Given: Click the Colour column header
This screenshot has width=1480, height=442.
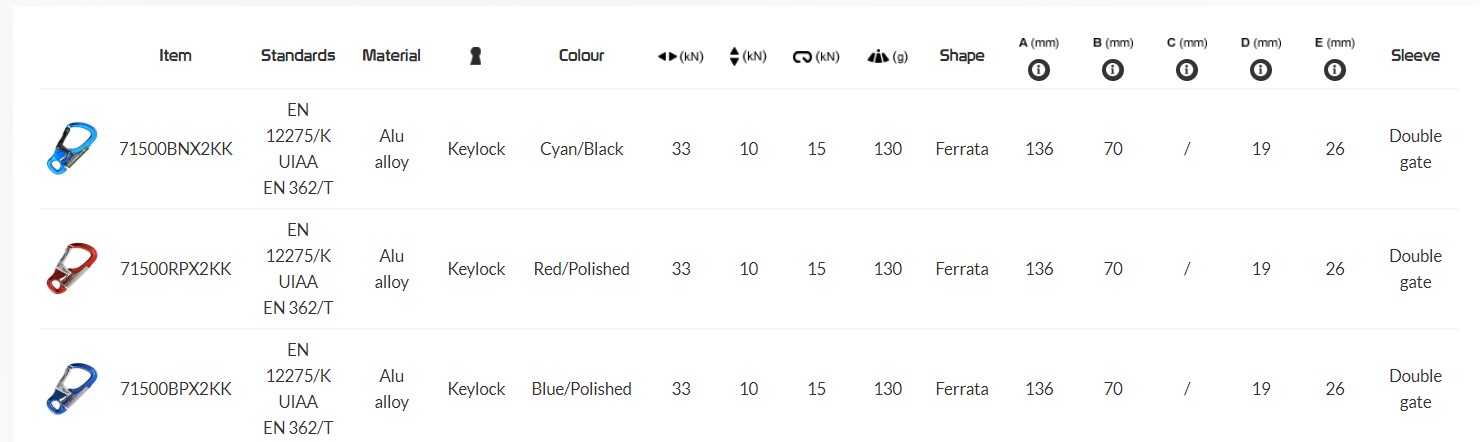Looking at the screenshot, I should pos(581,56).
